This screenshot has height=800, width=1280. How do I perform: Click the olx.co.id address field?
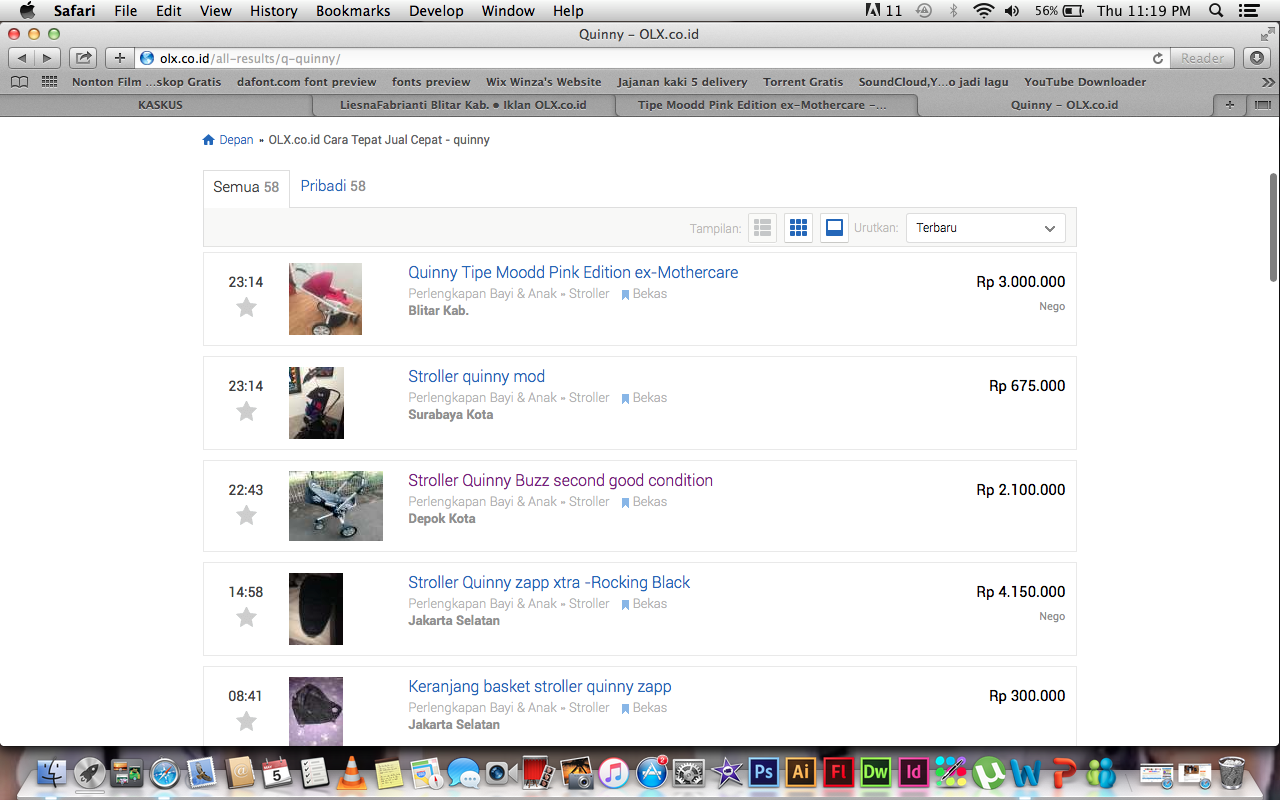650,58
